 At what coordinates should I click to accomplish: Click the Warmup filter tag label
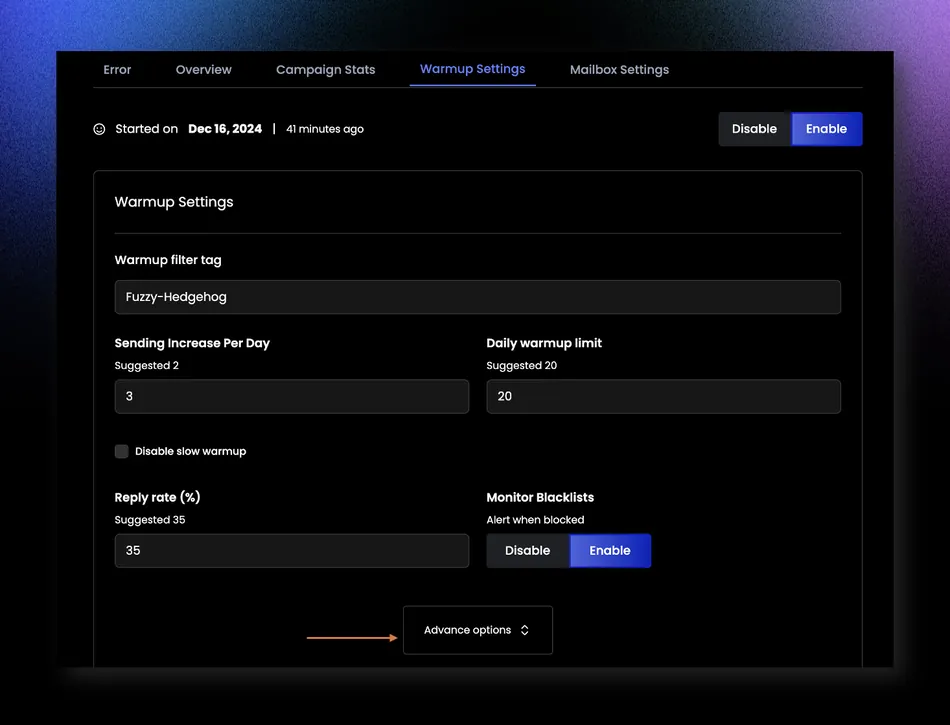click(168, 260)
